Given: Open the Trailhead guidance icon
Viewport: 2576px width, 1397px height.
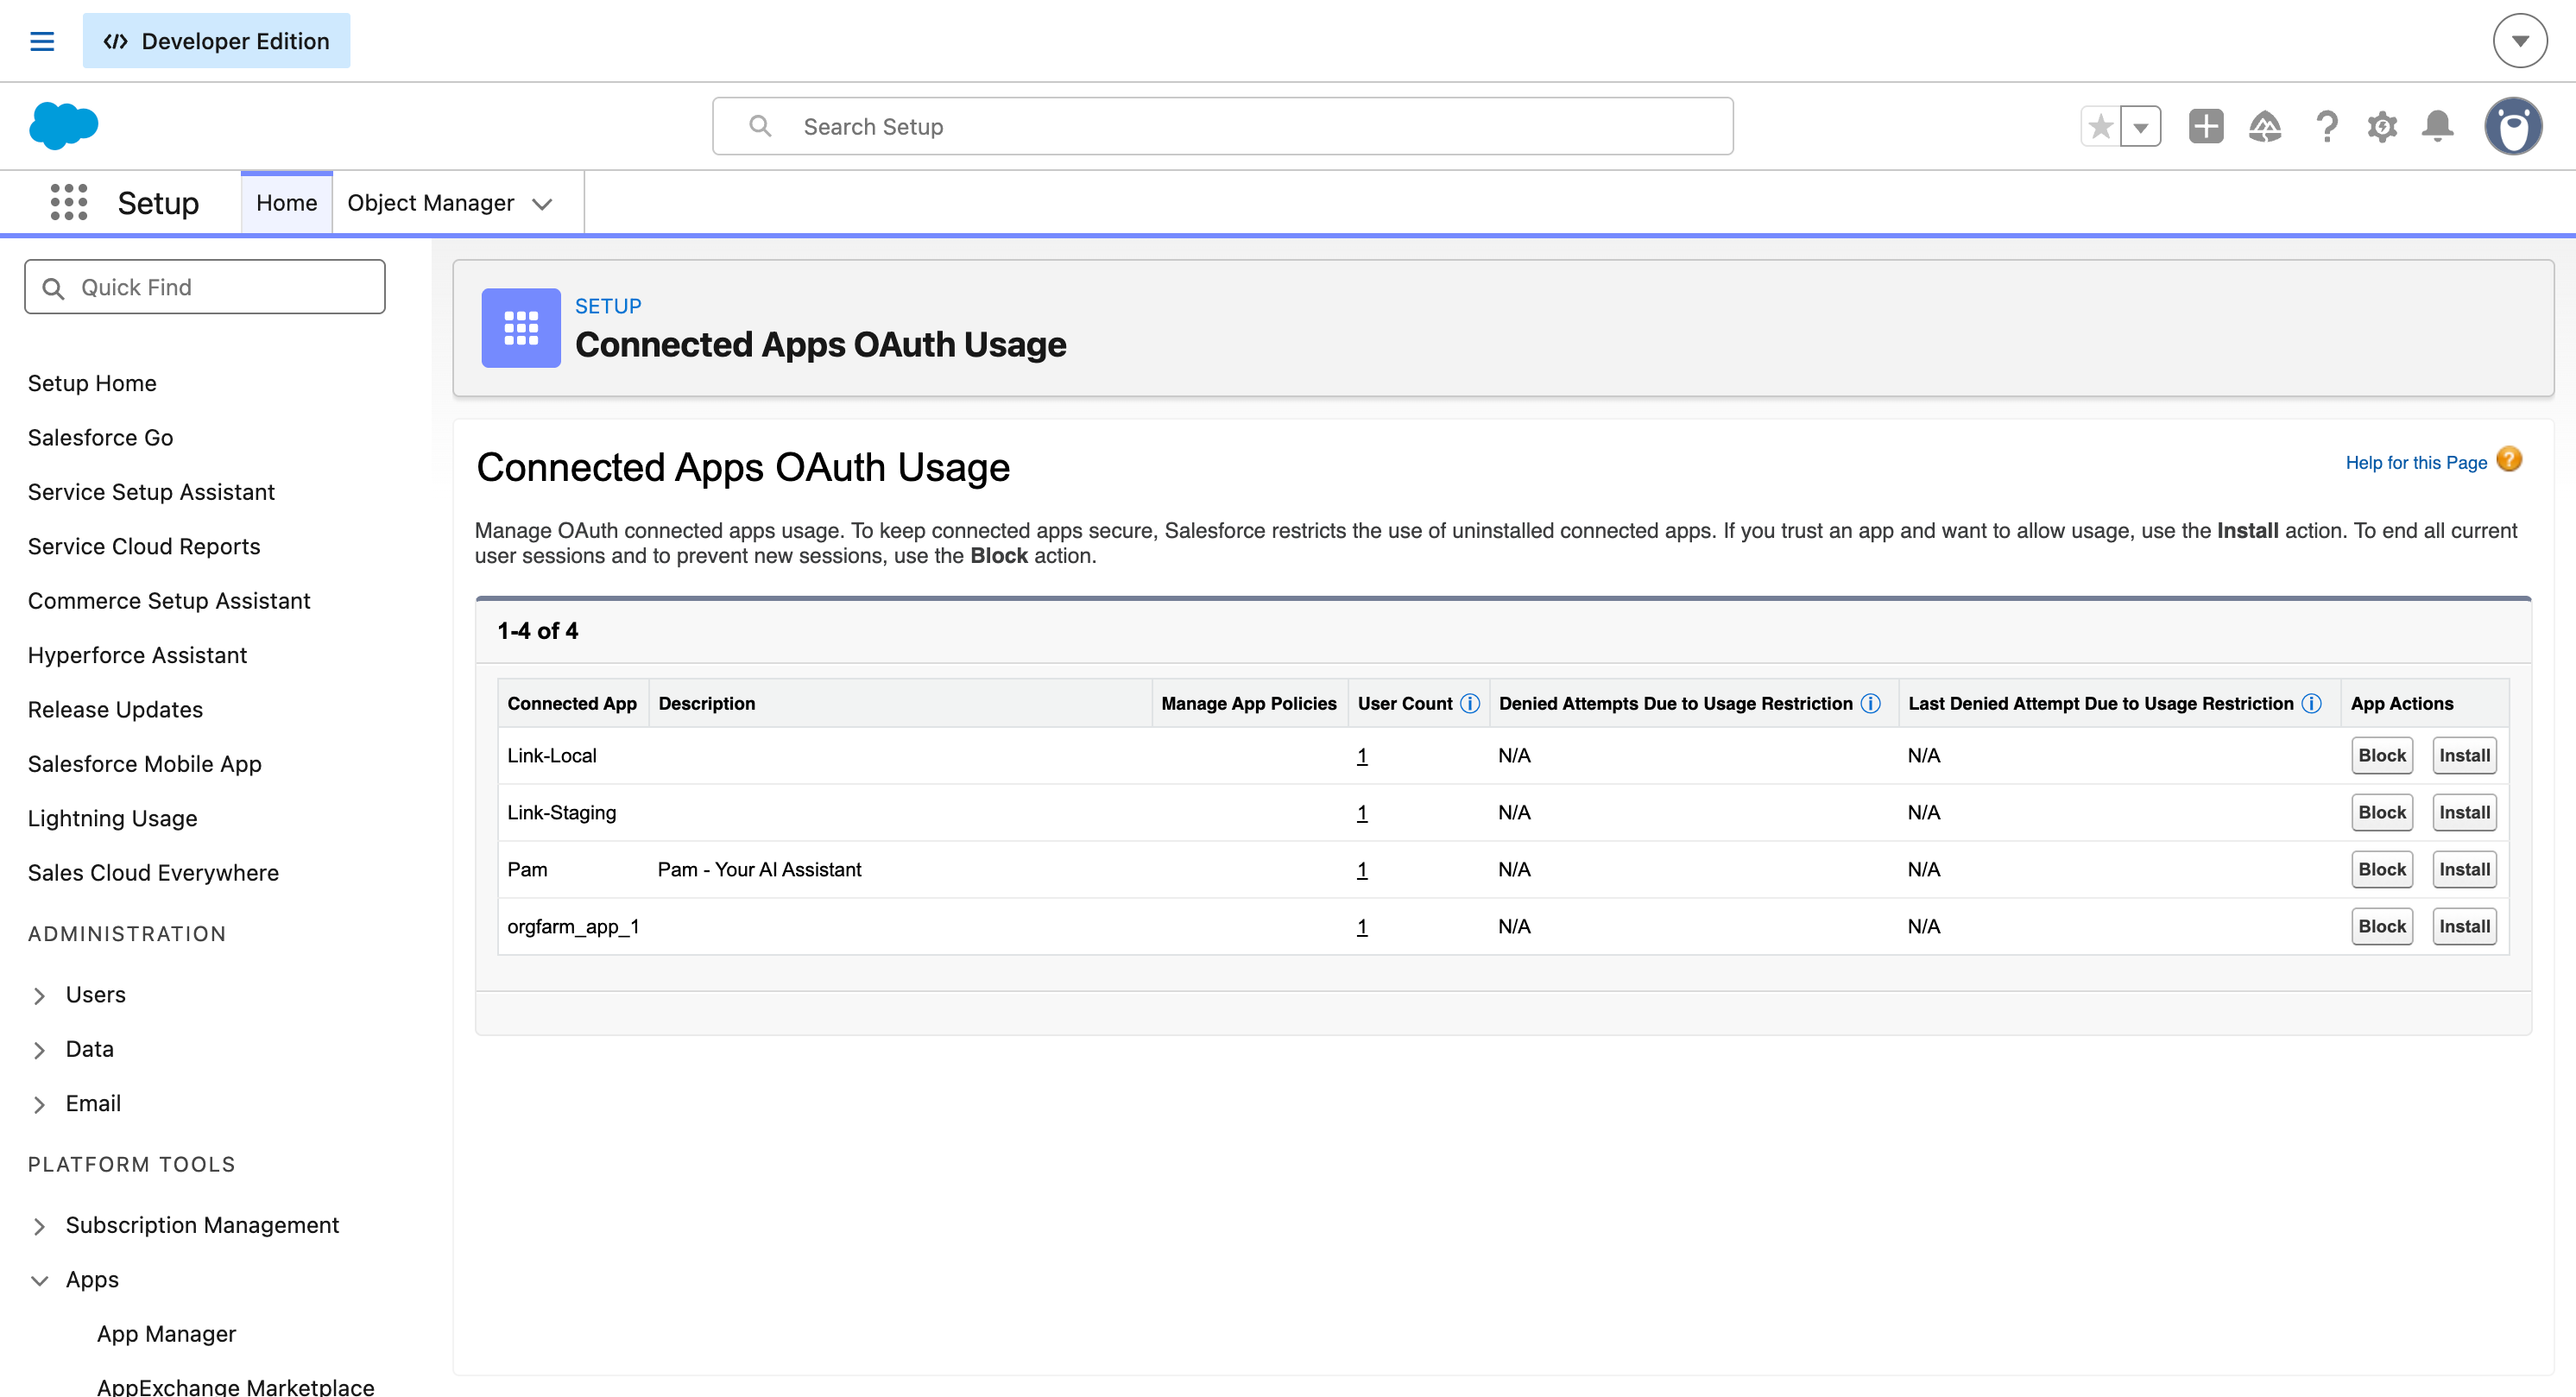Looking at the screenshot, I should (x=2265, y=126).
